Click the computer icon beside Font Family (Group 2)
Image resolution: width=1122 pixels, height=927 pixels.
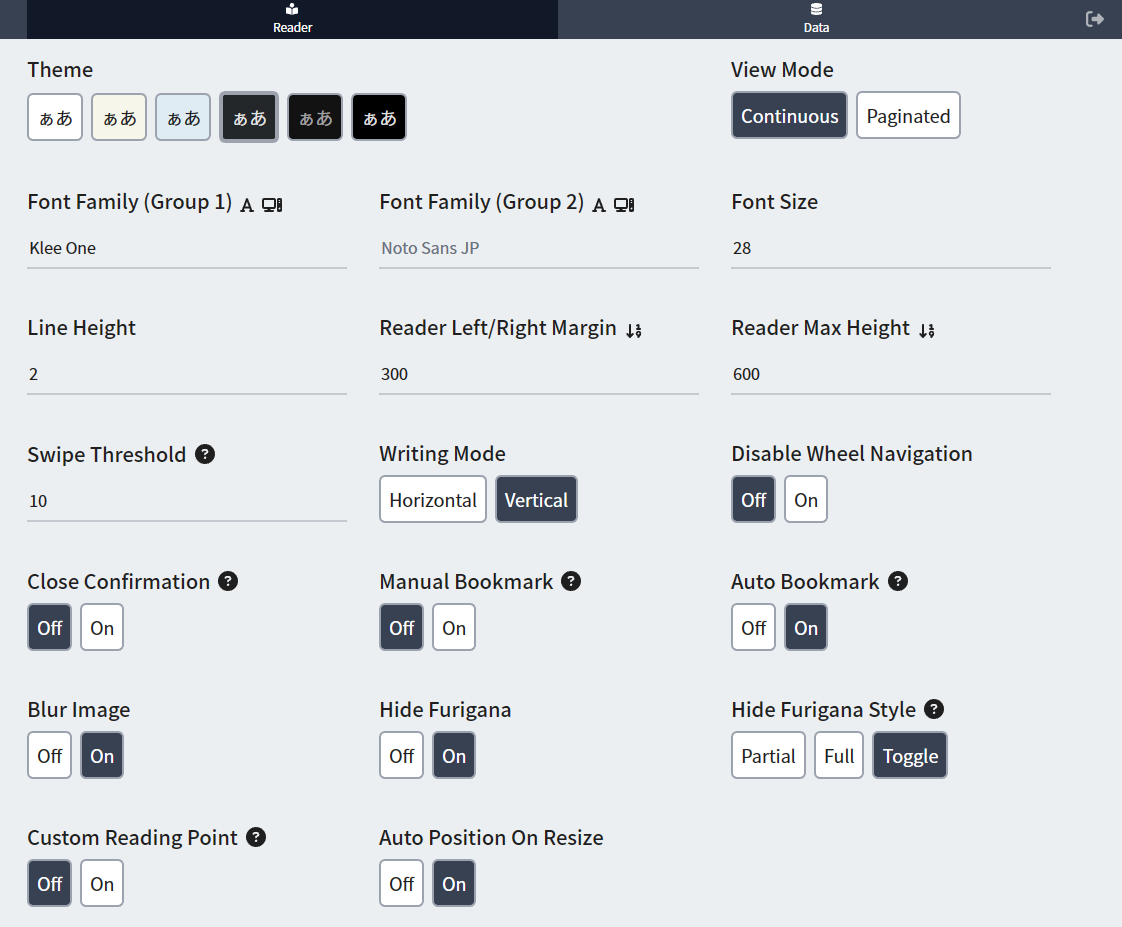click(624, 204)
